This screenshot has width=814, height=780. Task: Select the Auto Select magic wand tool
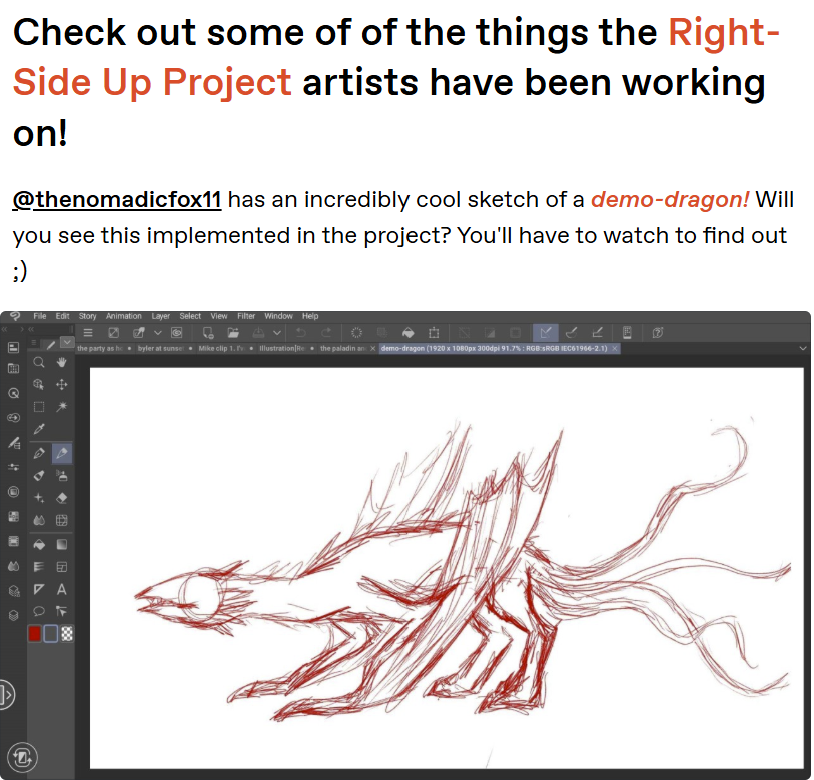[61, 407]
